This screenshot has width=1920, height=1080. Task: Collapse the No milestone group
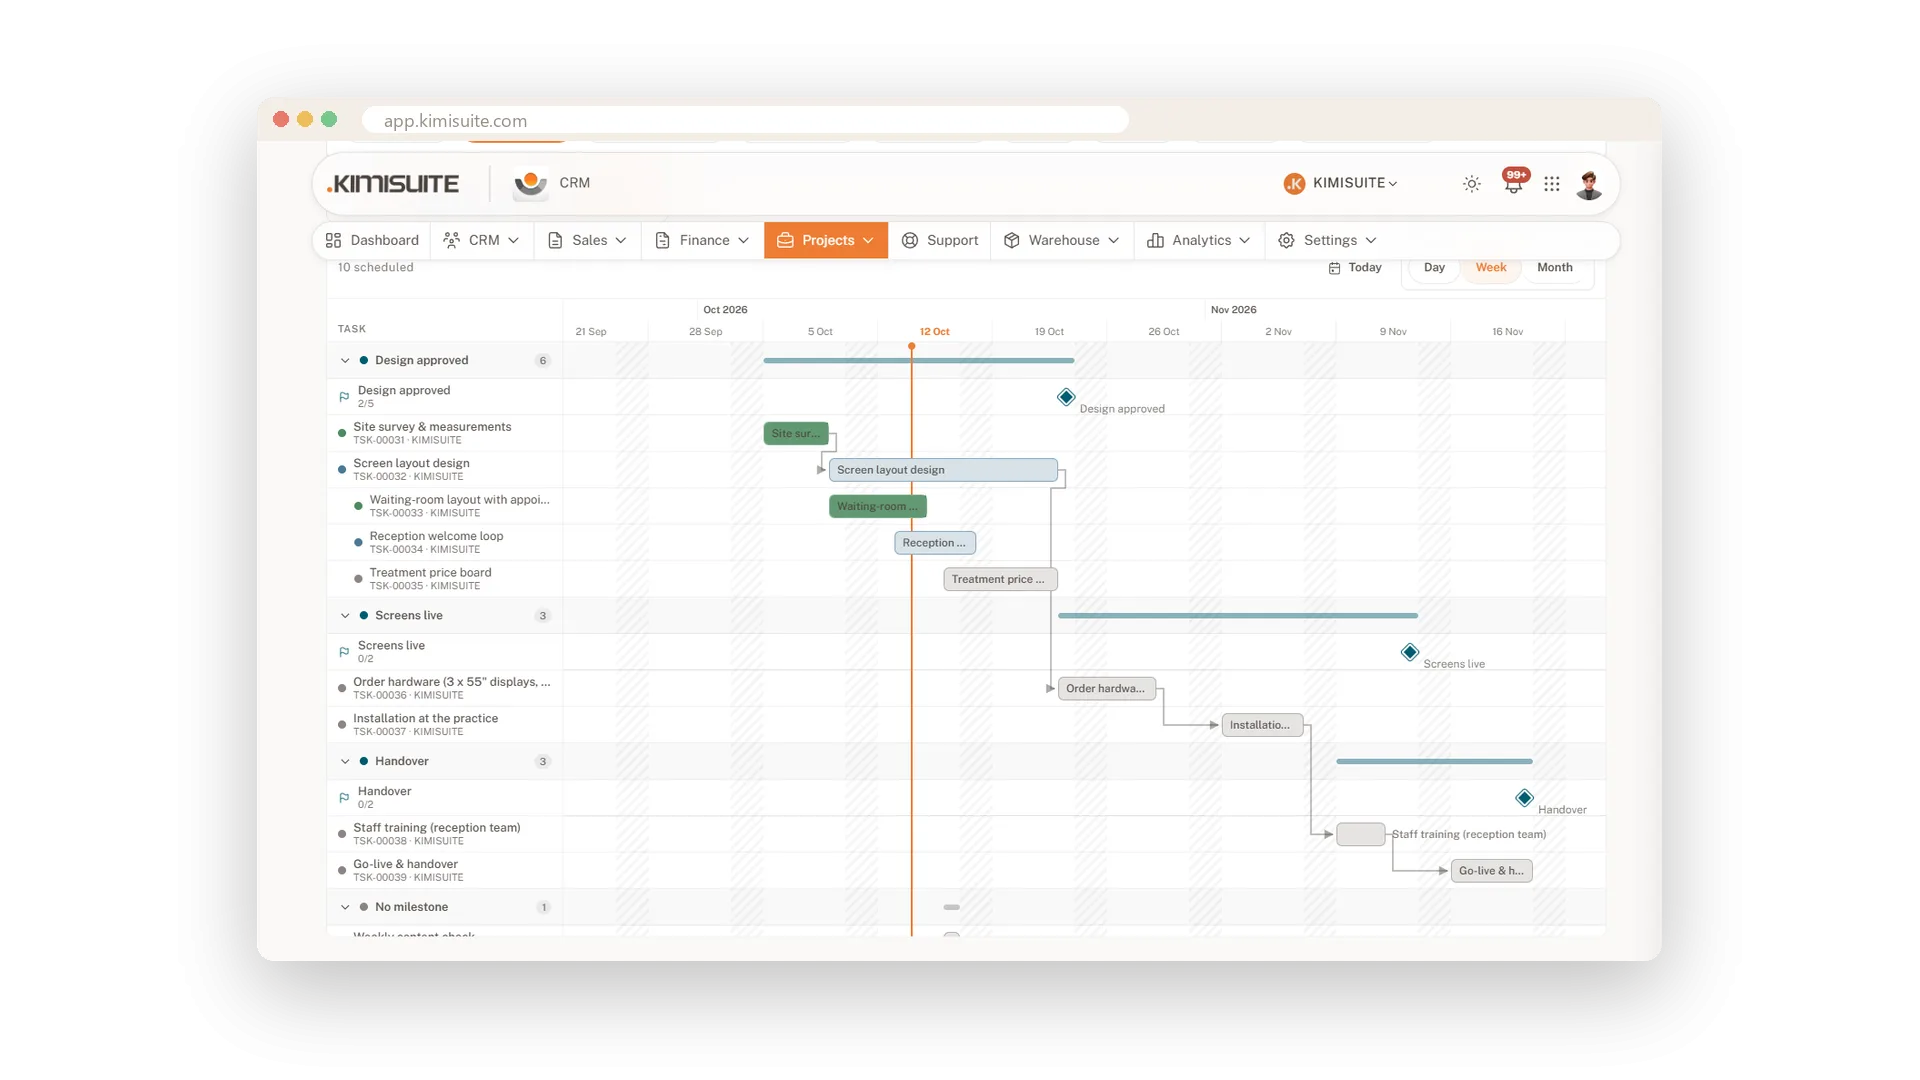click(345, 908)
